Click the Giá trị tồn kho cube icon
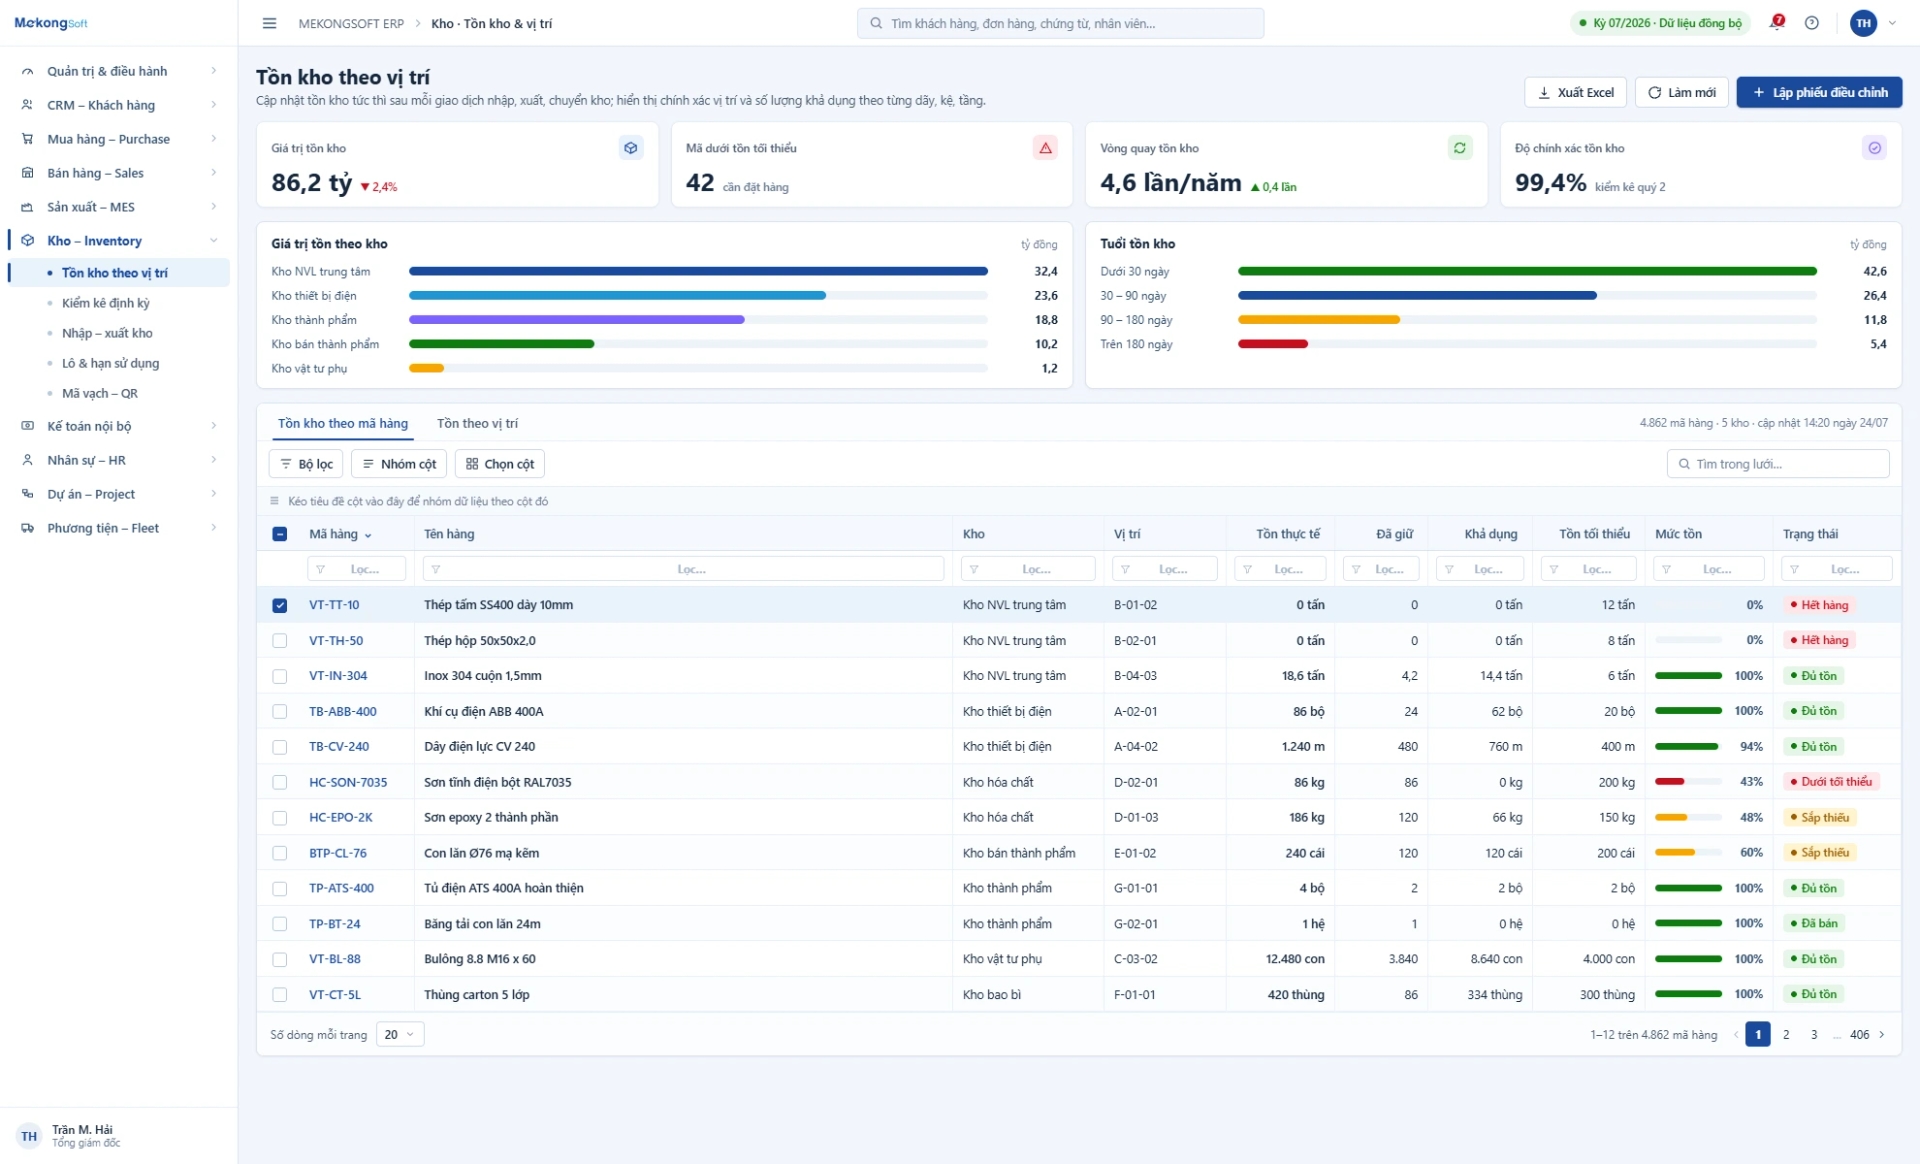The width and height of the screenshot is (1920, 1164). (631, 148)
